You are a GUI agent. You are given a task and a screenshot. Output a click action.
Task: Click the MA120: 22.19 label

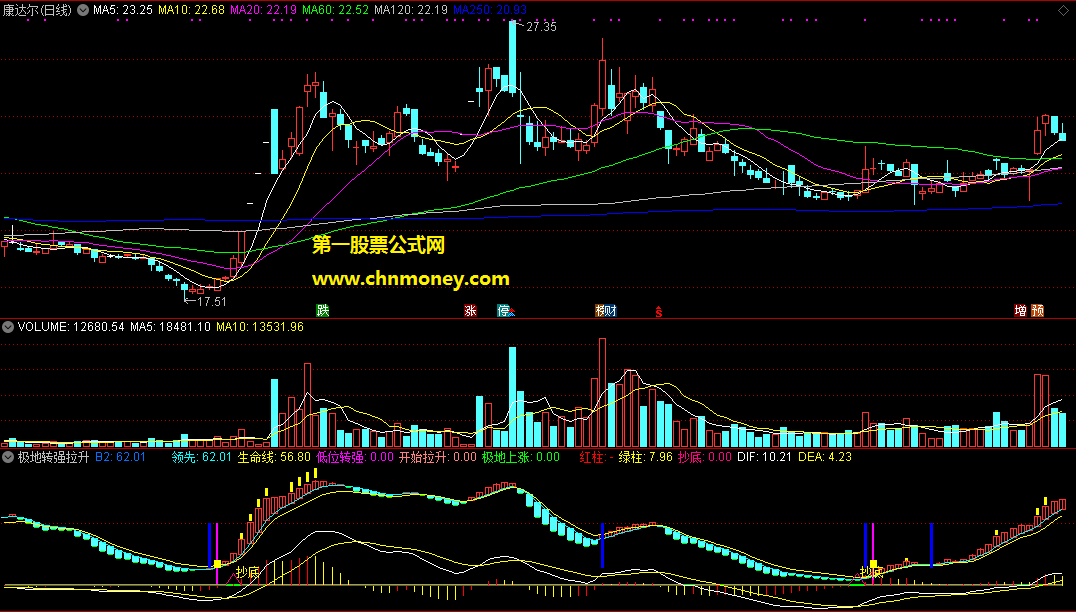click(410, 10)
